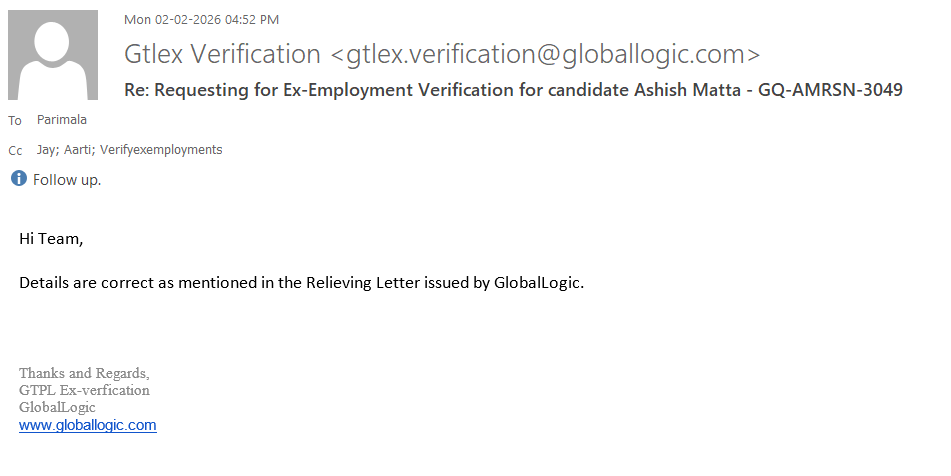Screen dimensions: 951x476
Task: Click the sender's profile avatar picture
Action: (53, 55)
